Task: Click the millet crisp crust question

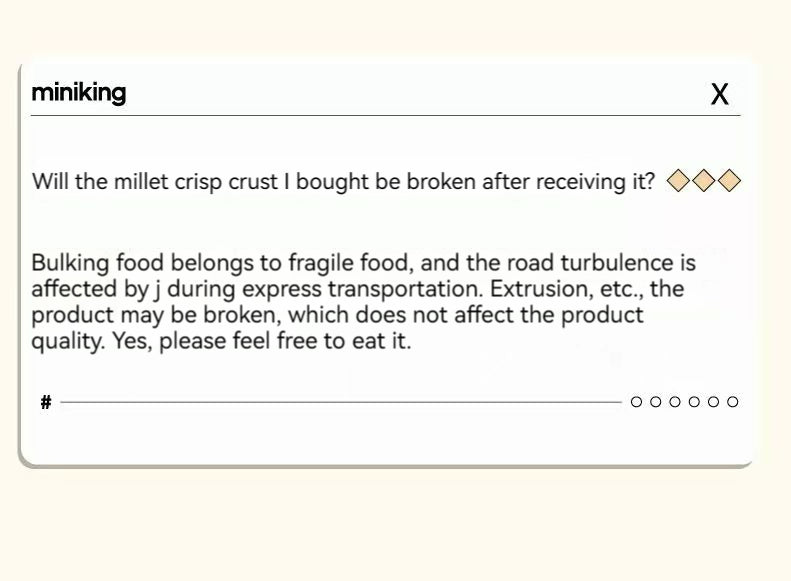Action: click(x=343, y=182)
